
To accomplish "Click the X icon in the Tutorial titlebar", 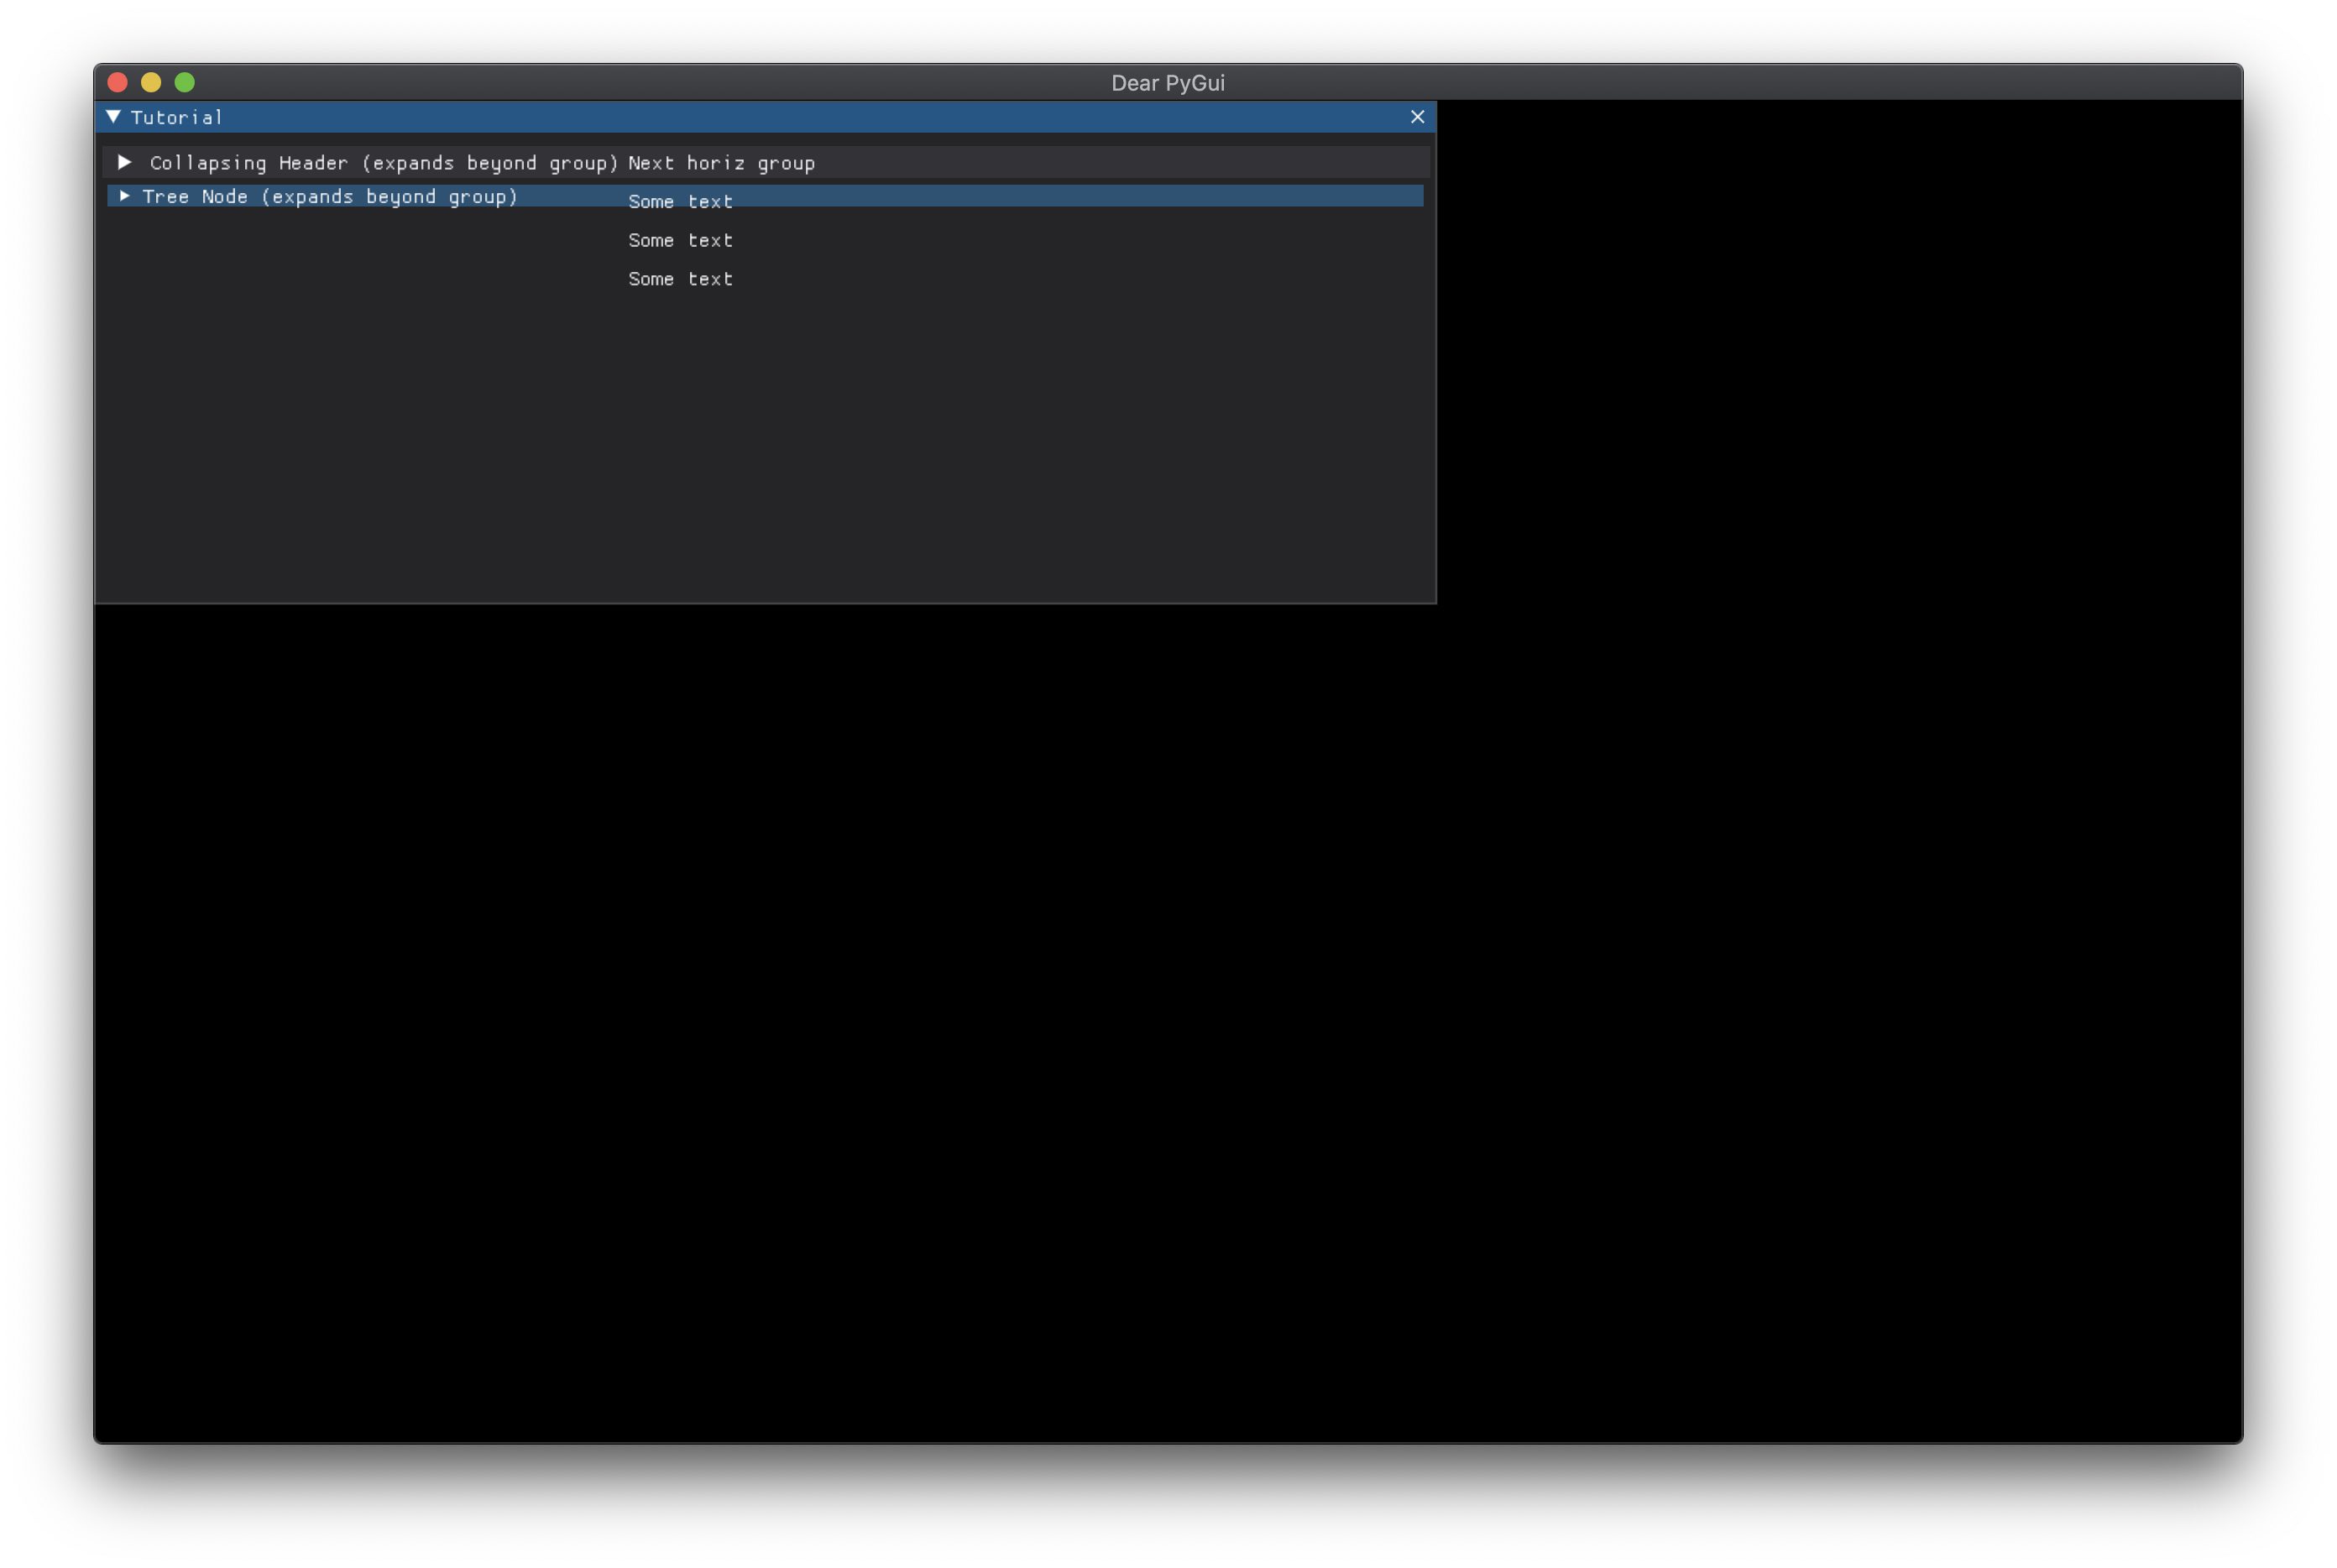I will (x=1417, y=117).
